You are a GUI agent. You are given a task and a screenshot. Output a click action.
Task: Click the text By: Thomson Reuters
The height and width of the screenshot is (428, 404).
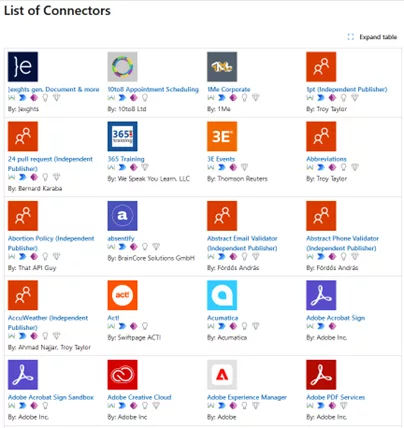(x=237, y=179)
